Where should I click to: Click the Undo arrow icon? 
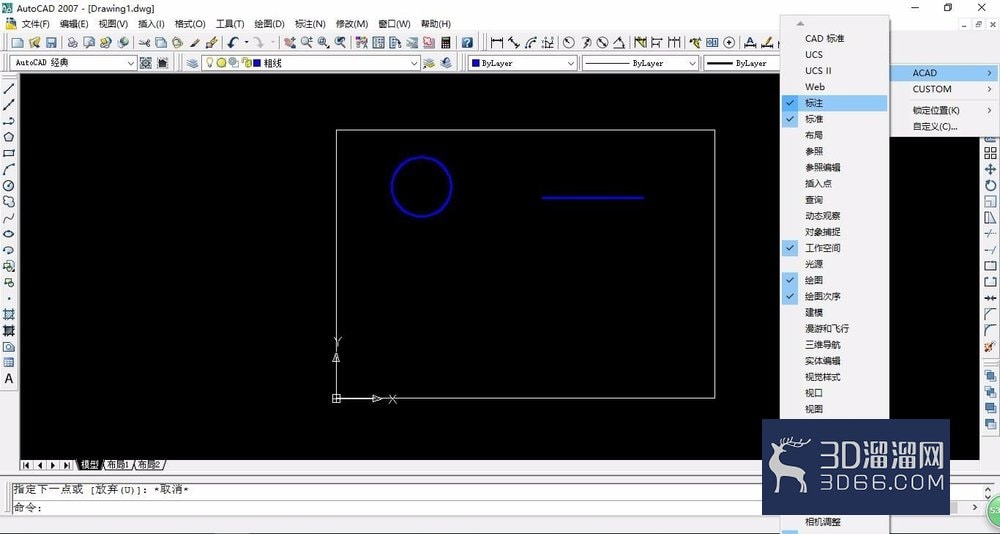pos(232,43)
